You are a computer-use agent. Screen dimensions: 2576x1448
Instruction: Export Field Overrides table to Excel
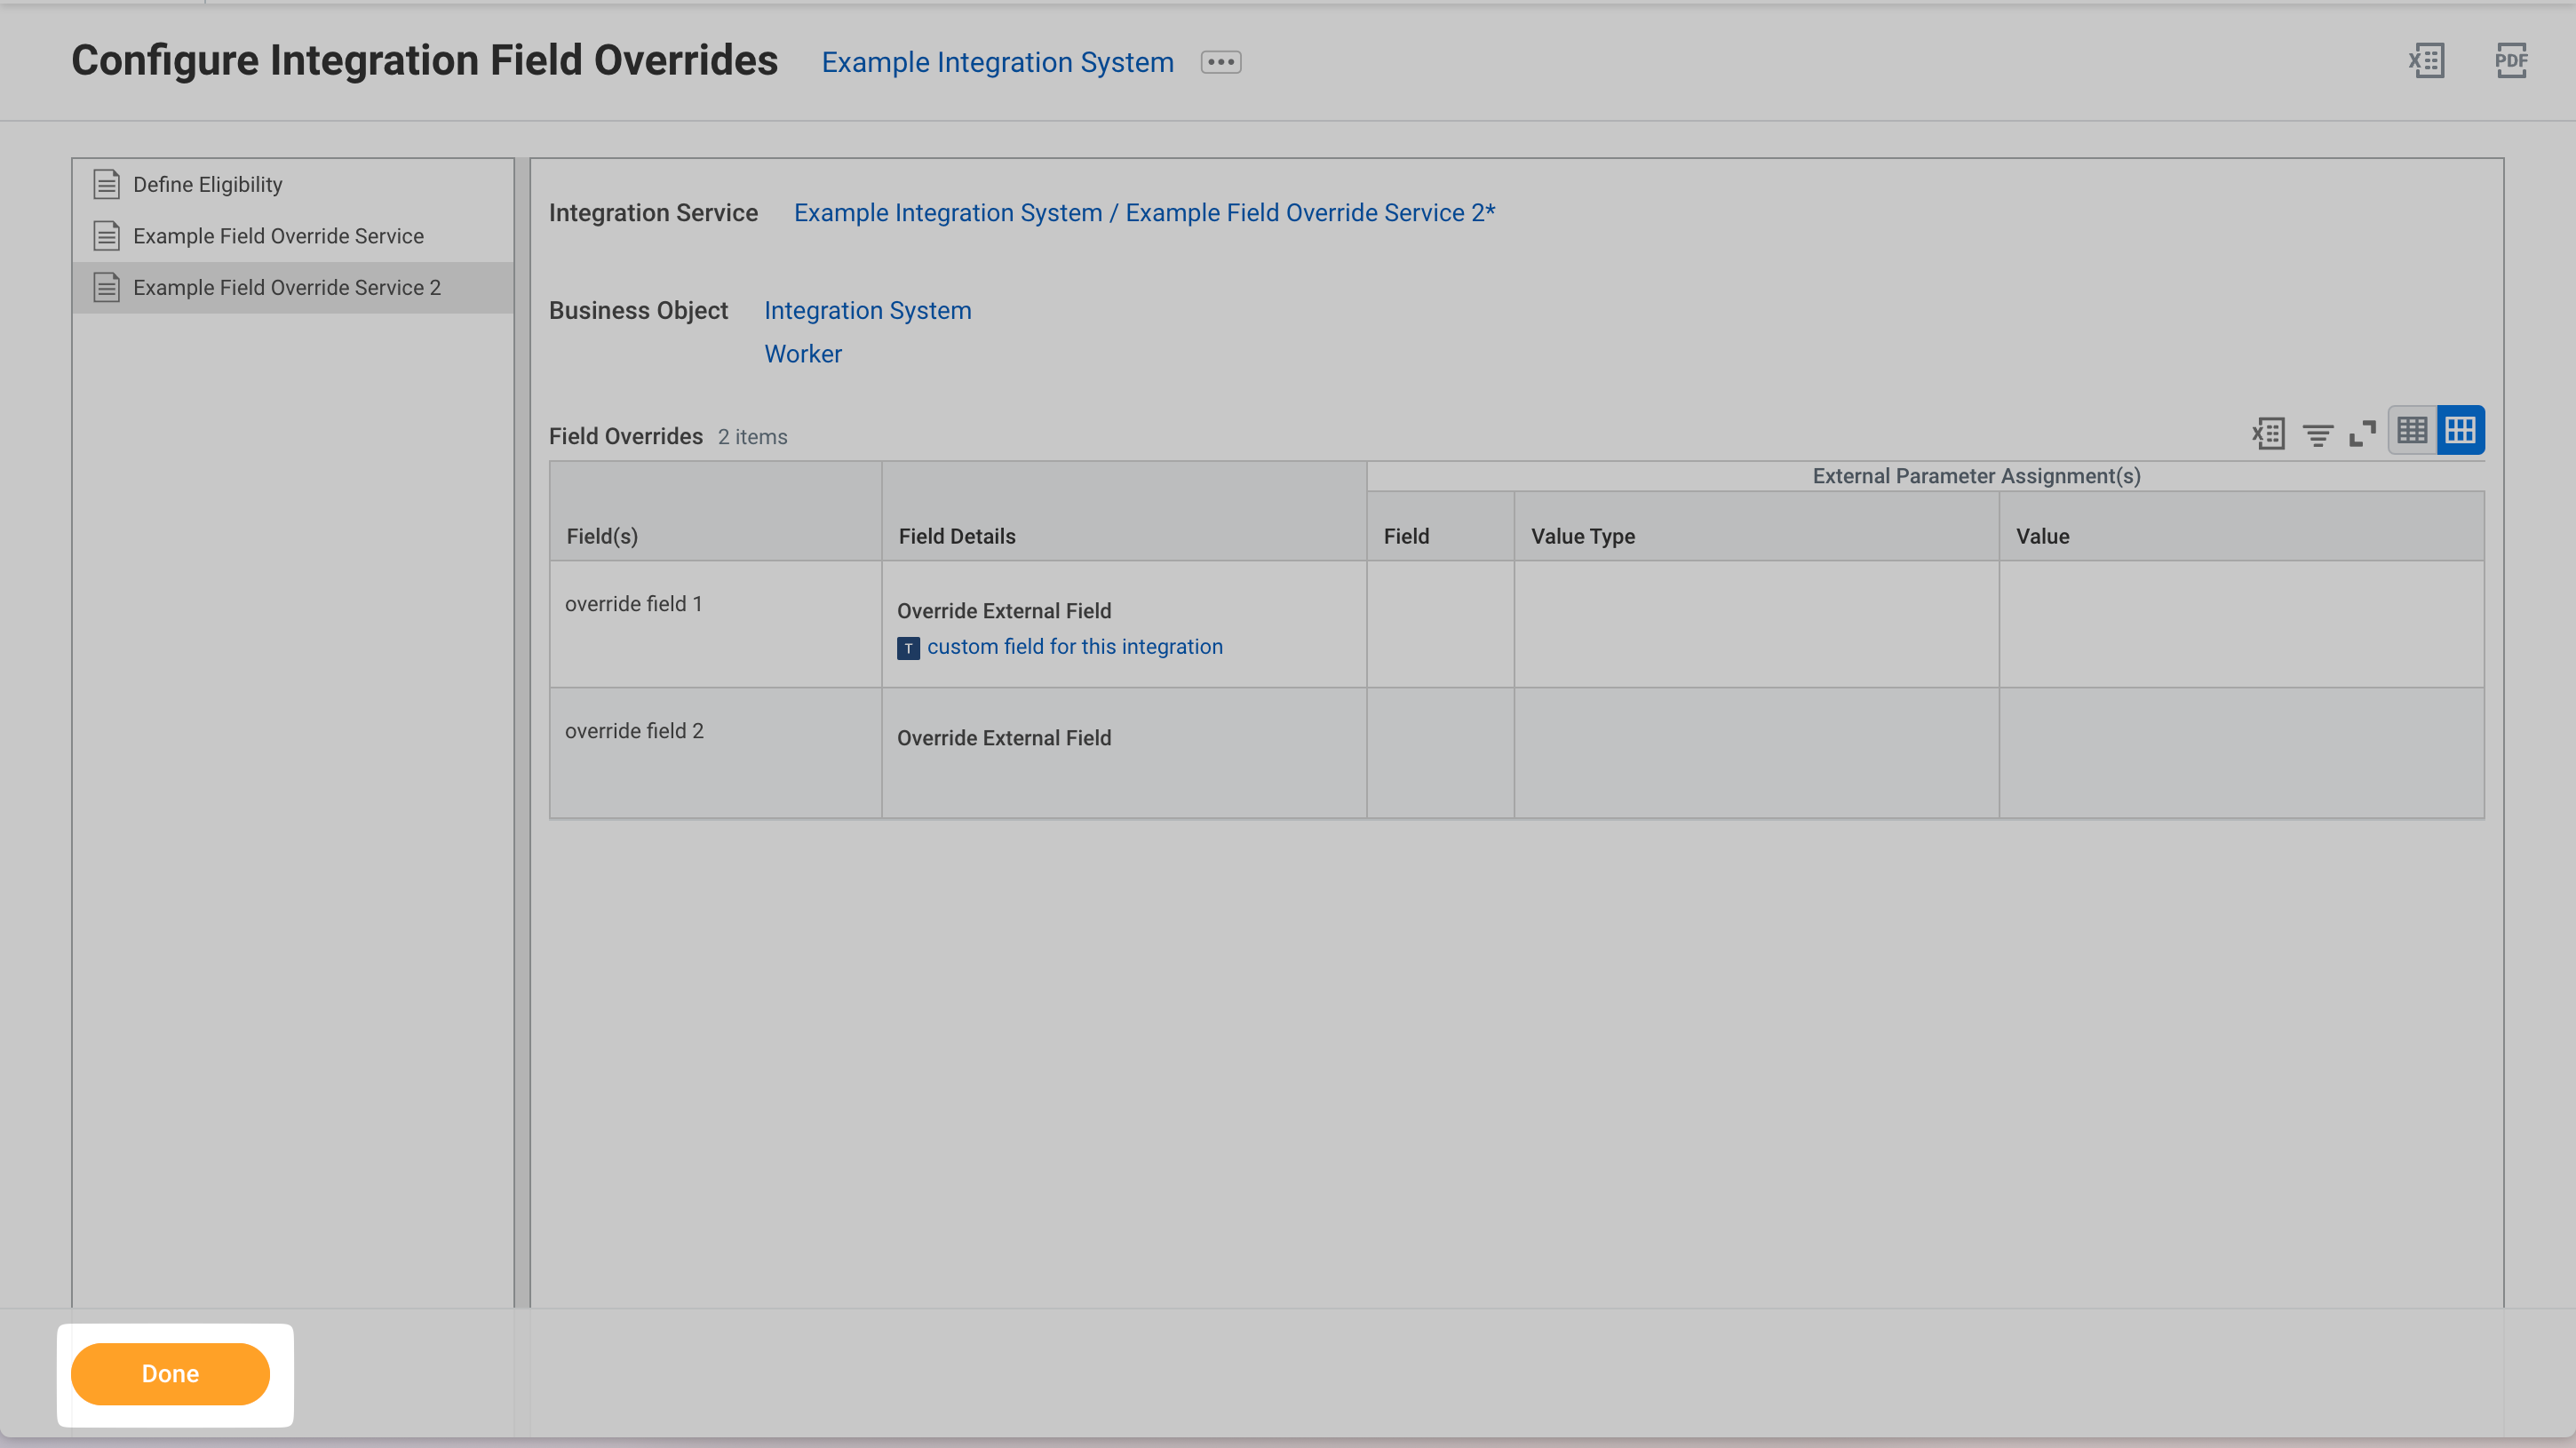pos(2268,433)
